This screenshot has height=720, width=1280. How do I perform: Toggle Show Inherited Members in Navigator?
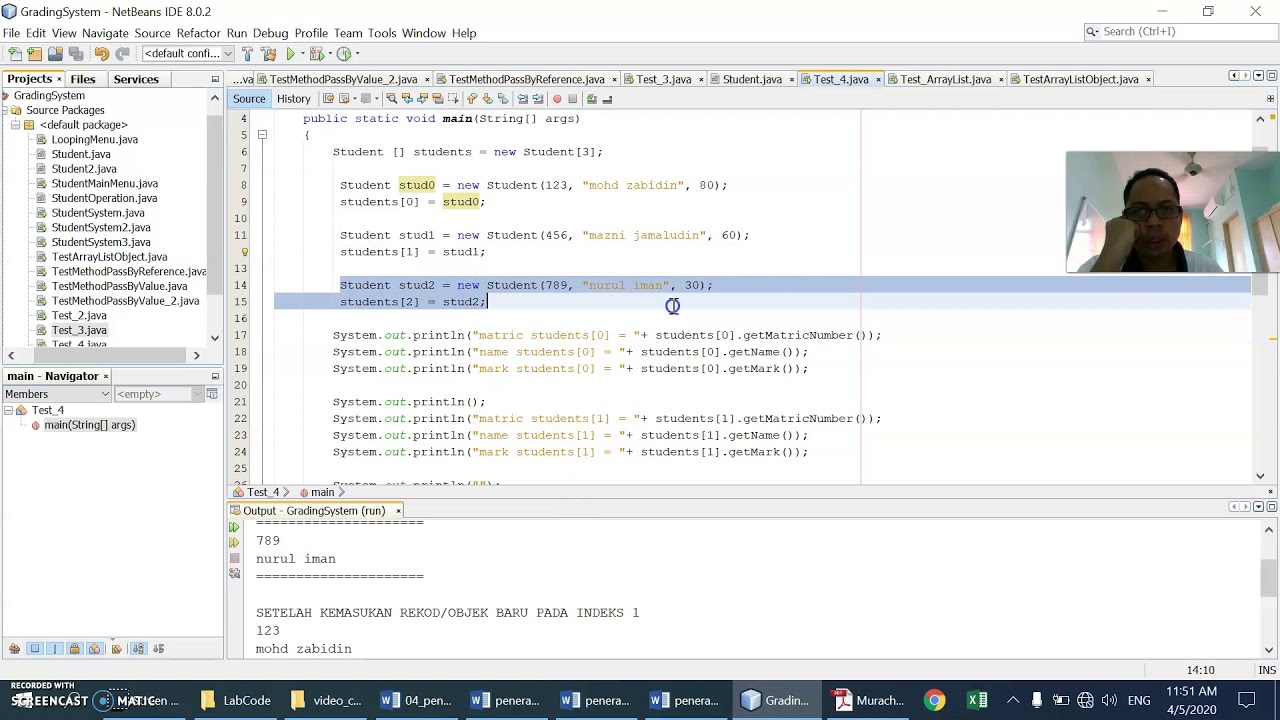tap(14, 649)
